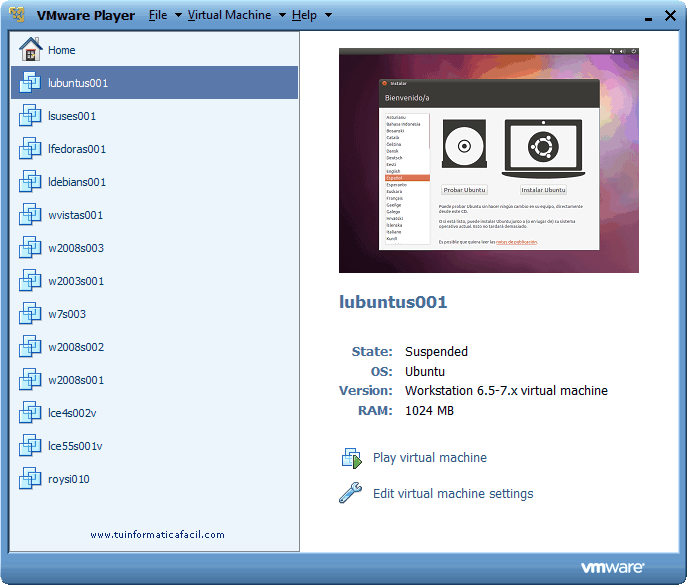The width and height of the screenshot is (687, 585).
Task: Click the VM icon beside lubuntus001
Action: click(30, 82)
